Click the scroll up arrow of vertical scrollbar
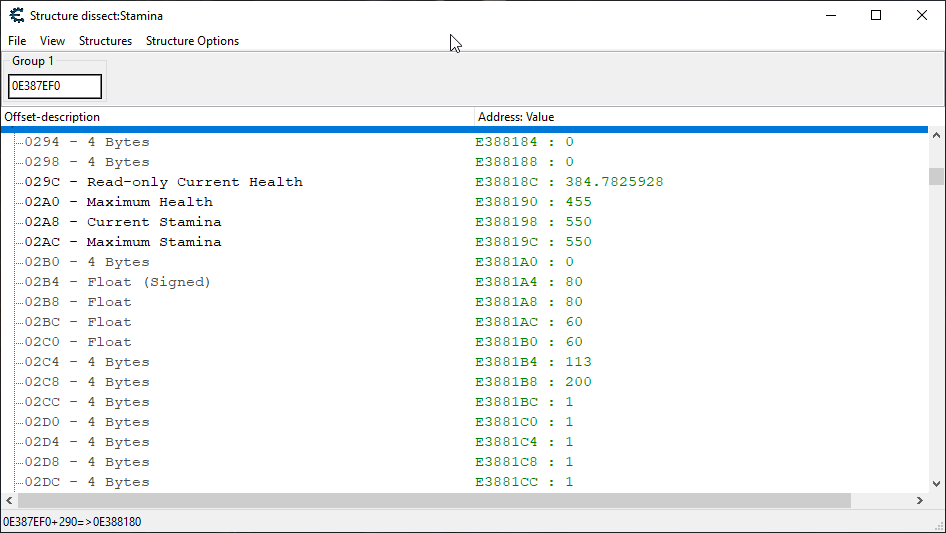The image size is (946, 533). click(936, 136)
